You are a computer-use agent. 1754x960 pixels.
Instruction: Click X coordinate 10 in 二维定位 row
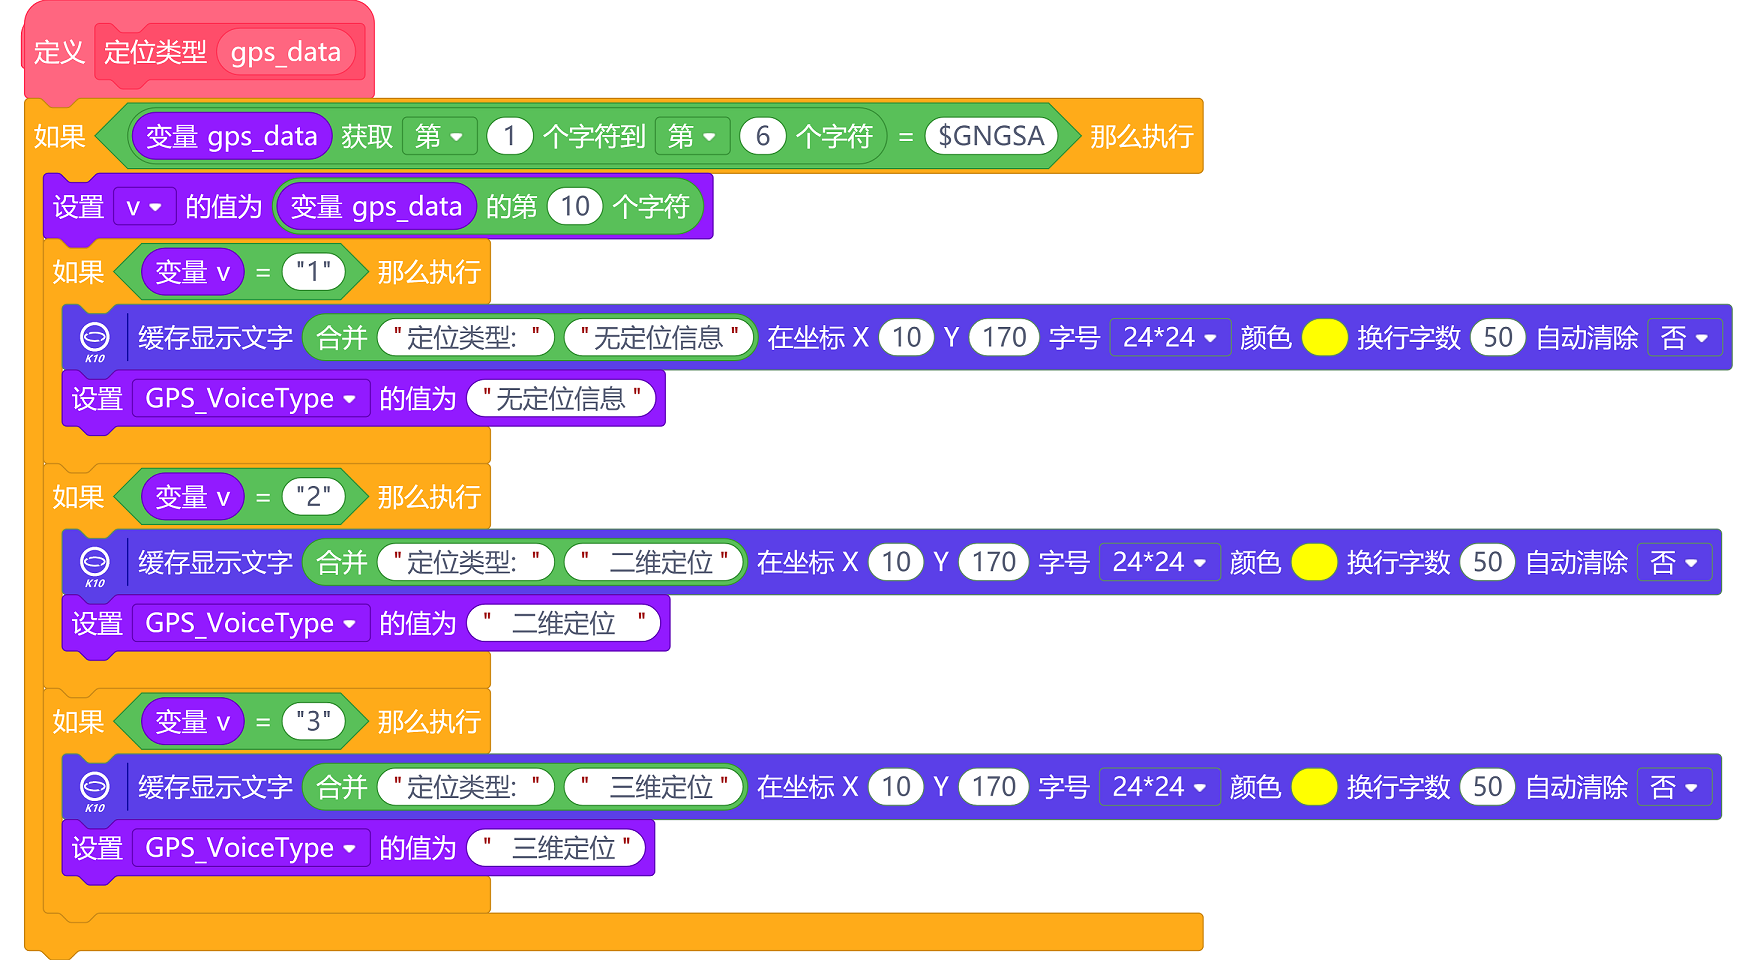pyautogui.click(x=897, y=563)
